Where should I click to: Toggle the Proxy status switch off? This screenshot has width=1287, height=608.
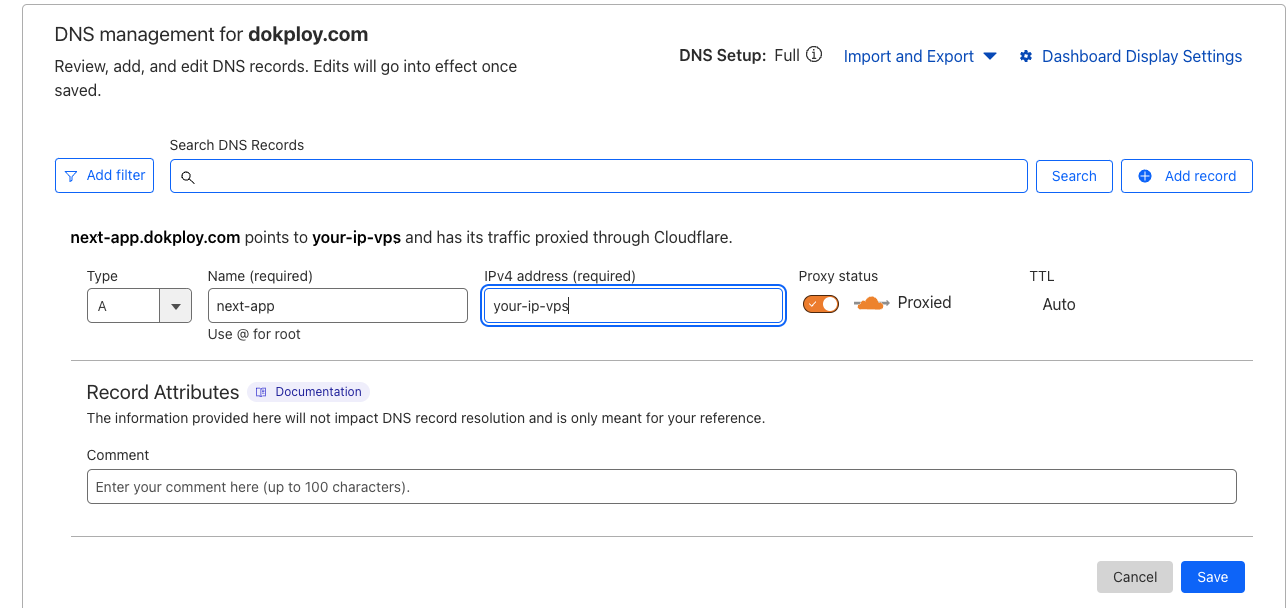(x=821, y=304)
